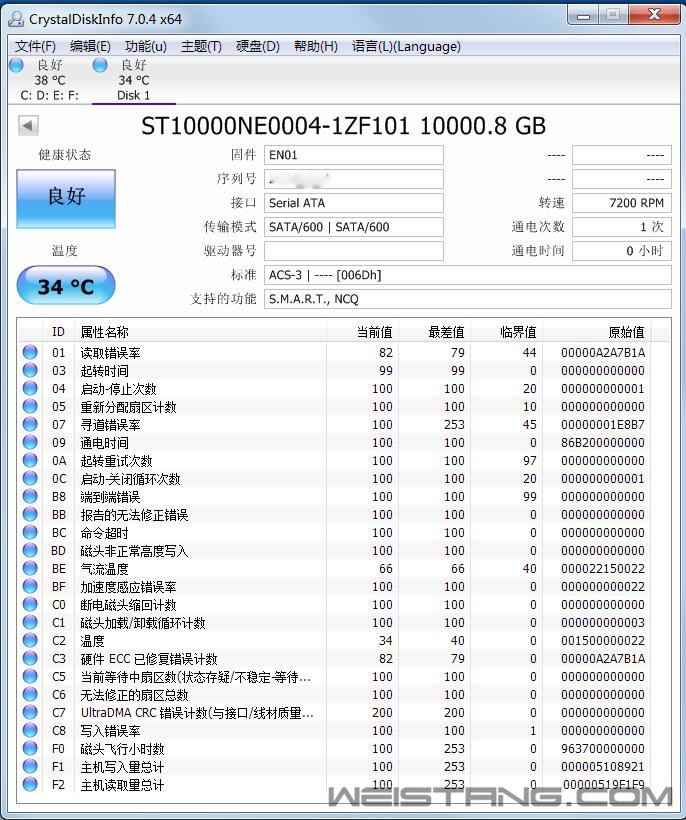The image size is (686, 820).
Task: Open the 硬盘(D) menu
Action: 258,47
